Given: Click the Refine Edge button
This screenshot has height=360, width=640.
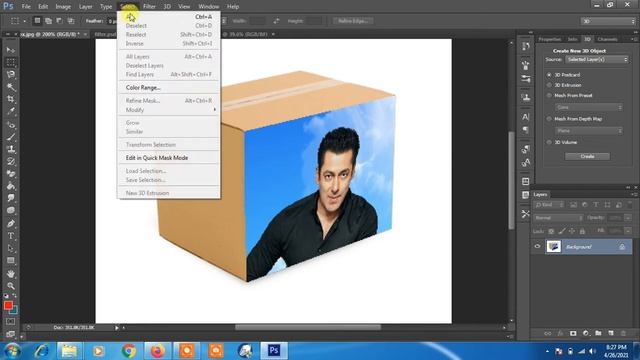Looking at the screenshot, I should point(353,21).
